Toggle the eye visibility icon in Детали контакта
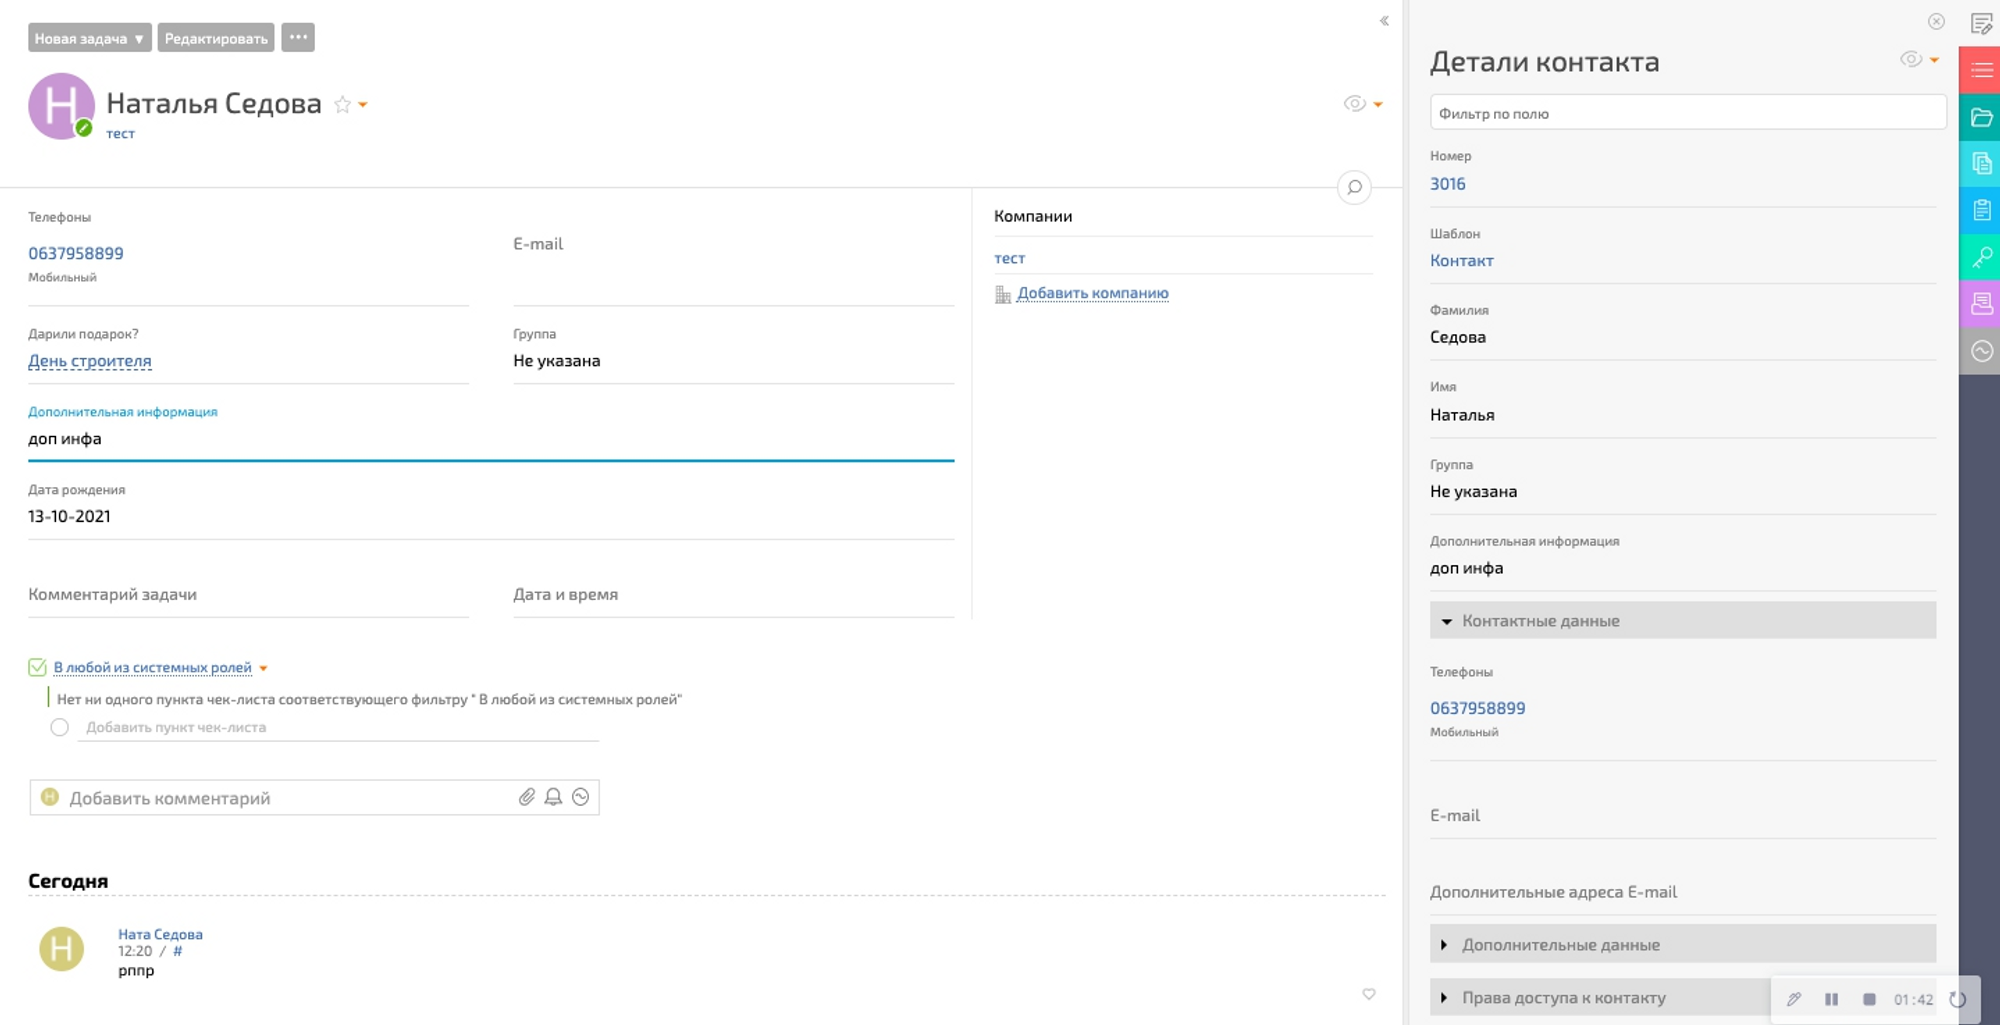Viewport: 2000px width, 1025px height. coord(1910,60)
